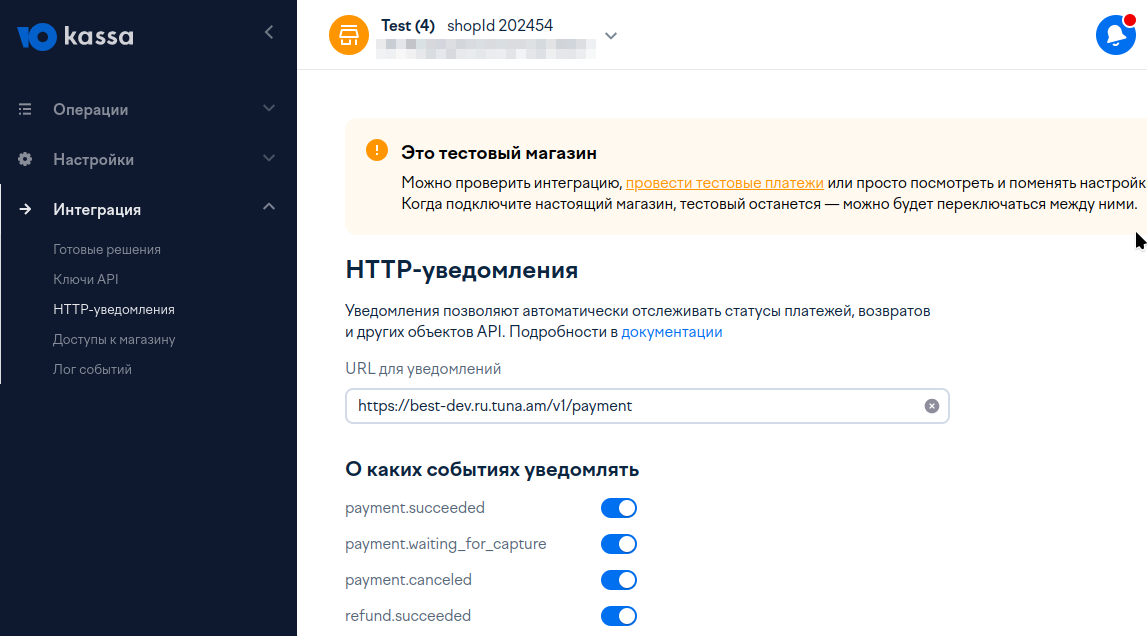Turn off payment.canceled notifications

click(x=618, y=580)
